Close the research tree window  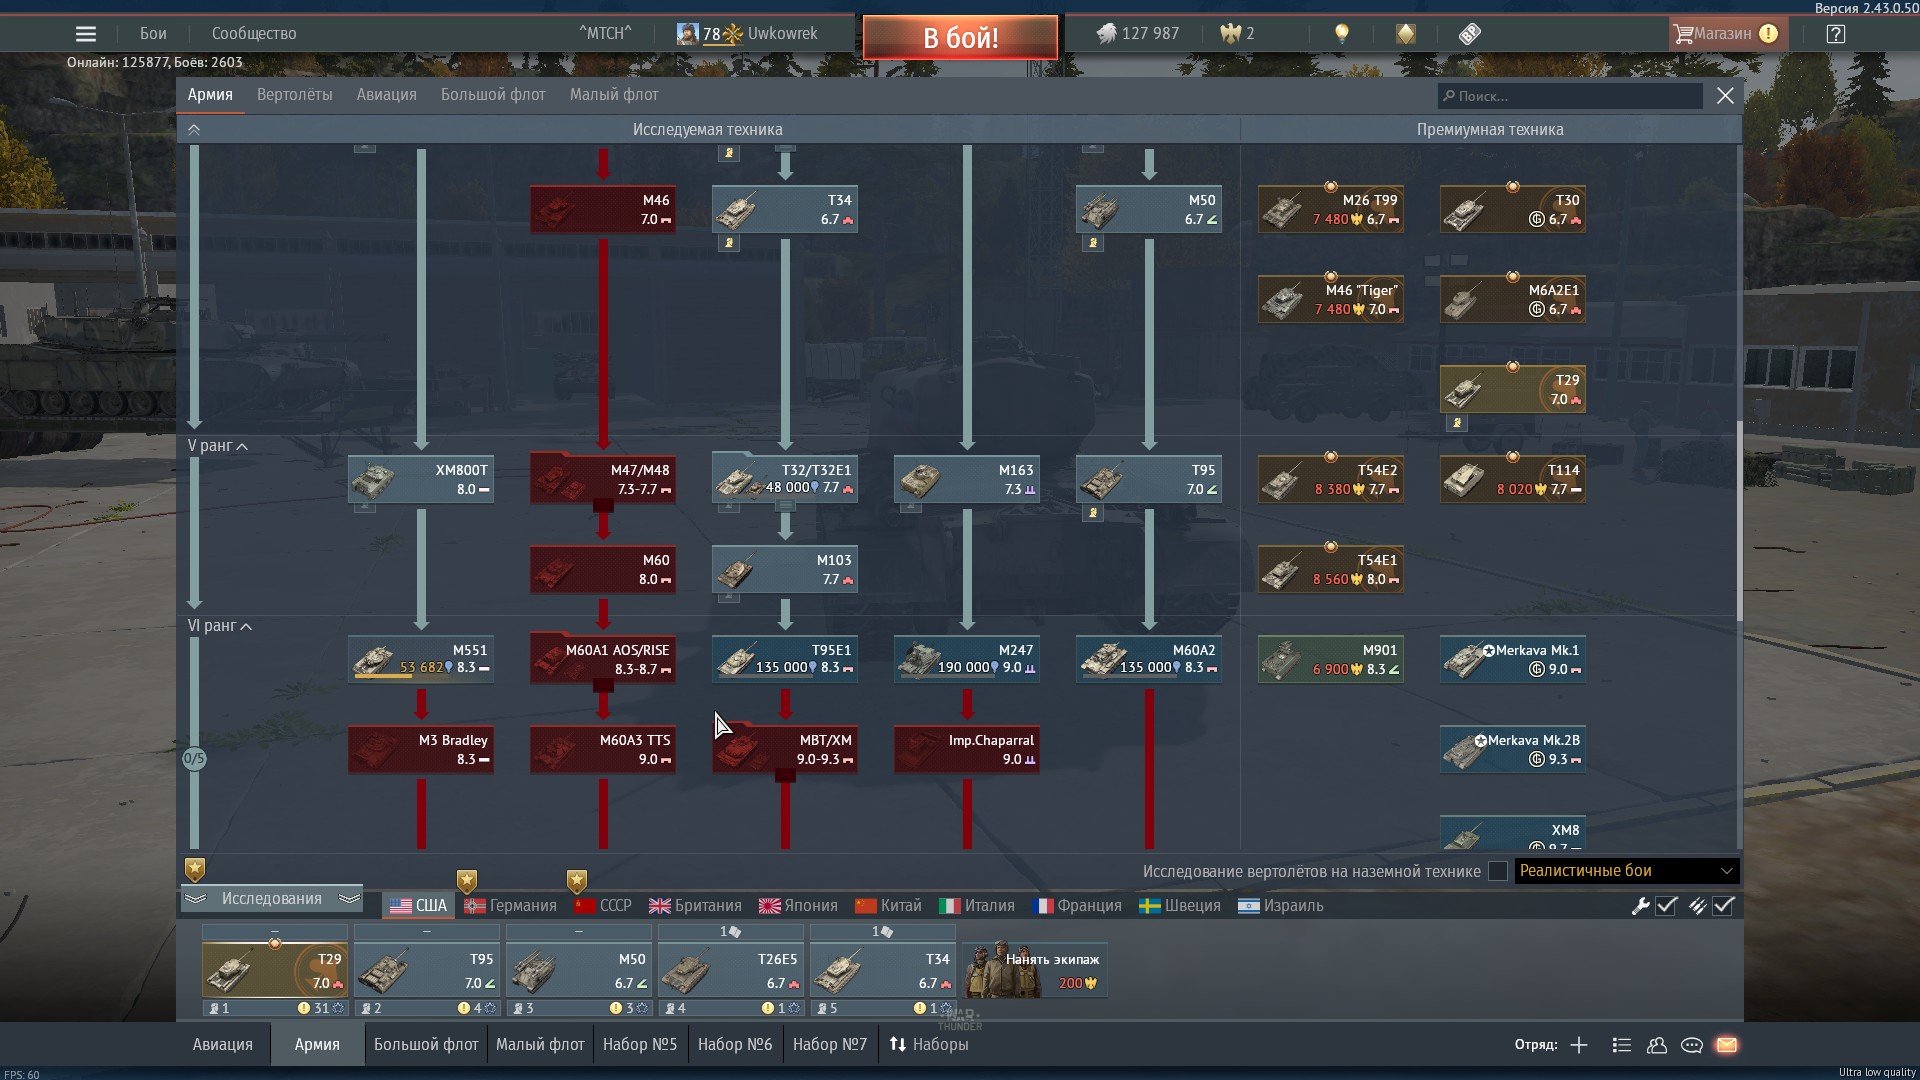(1725, 96)
